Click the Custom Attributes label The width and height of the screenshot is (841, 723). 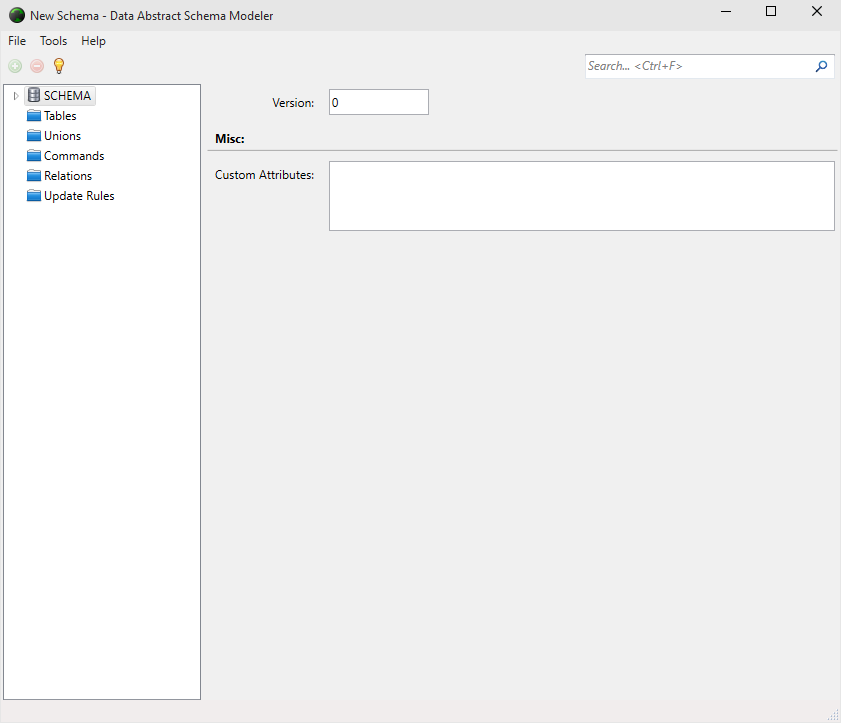(264, 175)
